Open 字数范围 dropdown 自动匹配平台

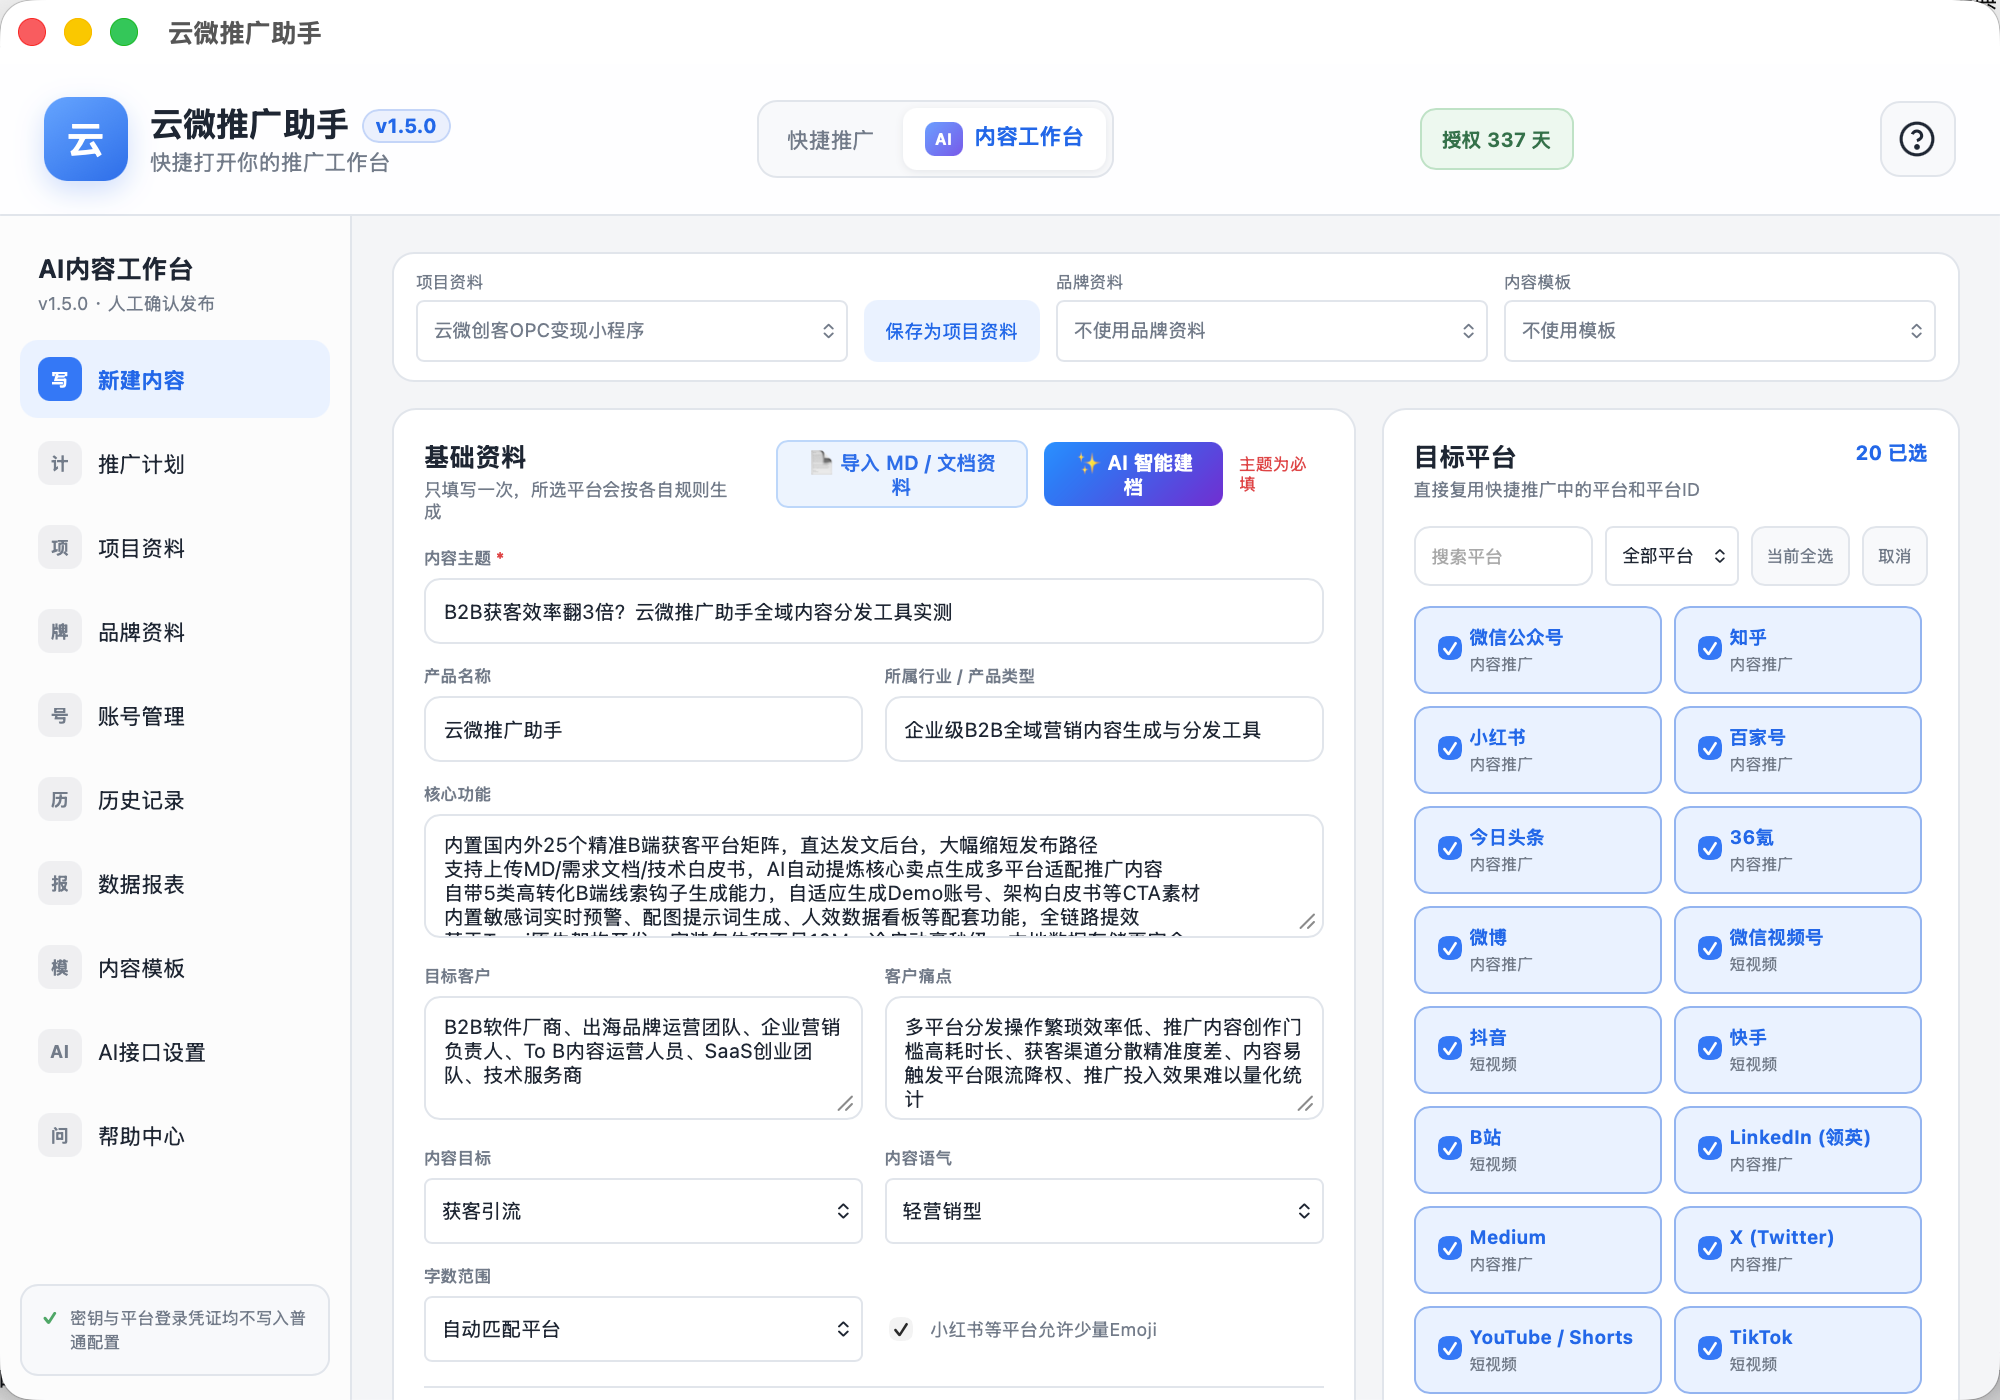coord(643,1329)
